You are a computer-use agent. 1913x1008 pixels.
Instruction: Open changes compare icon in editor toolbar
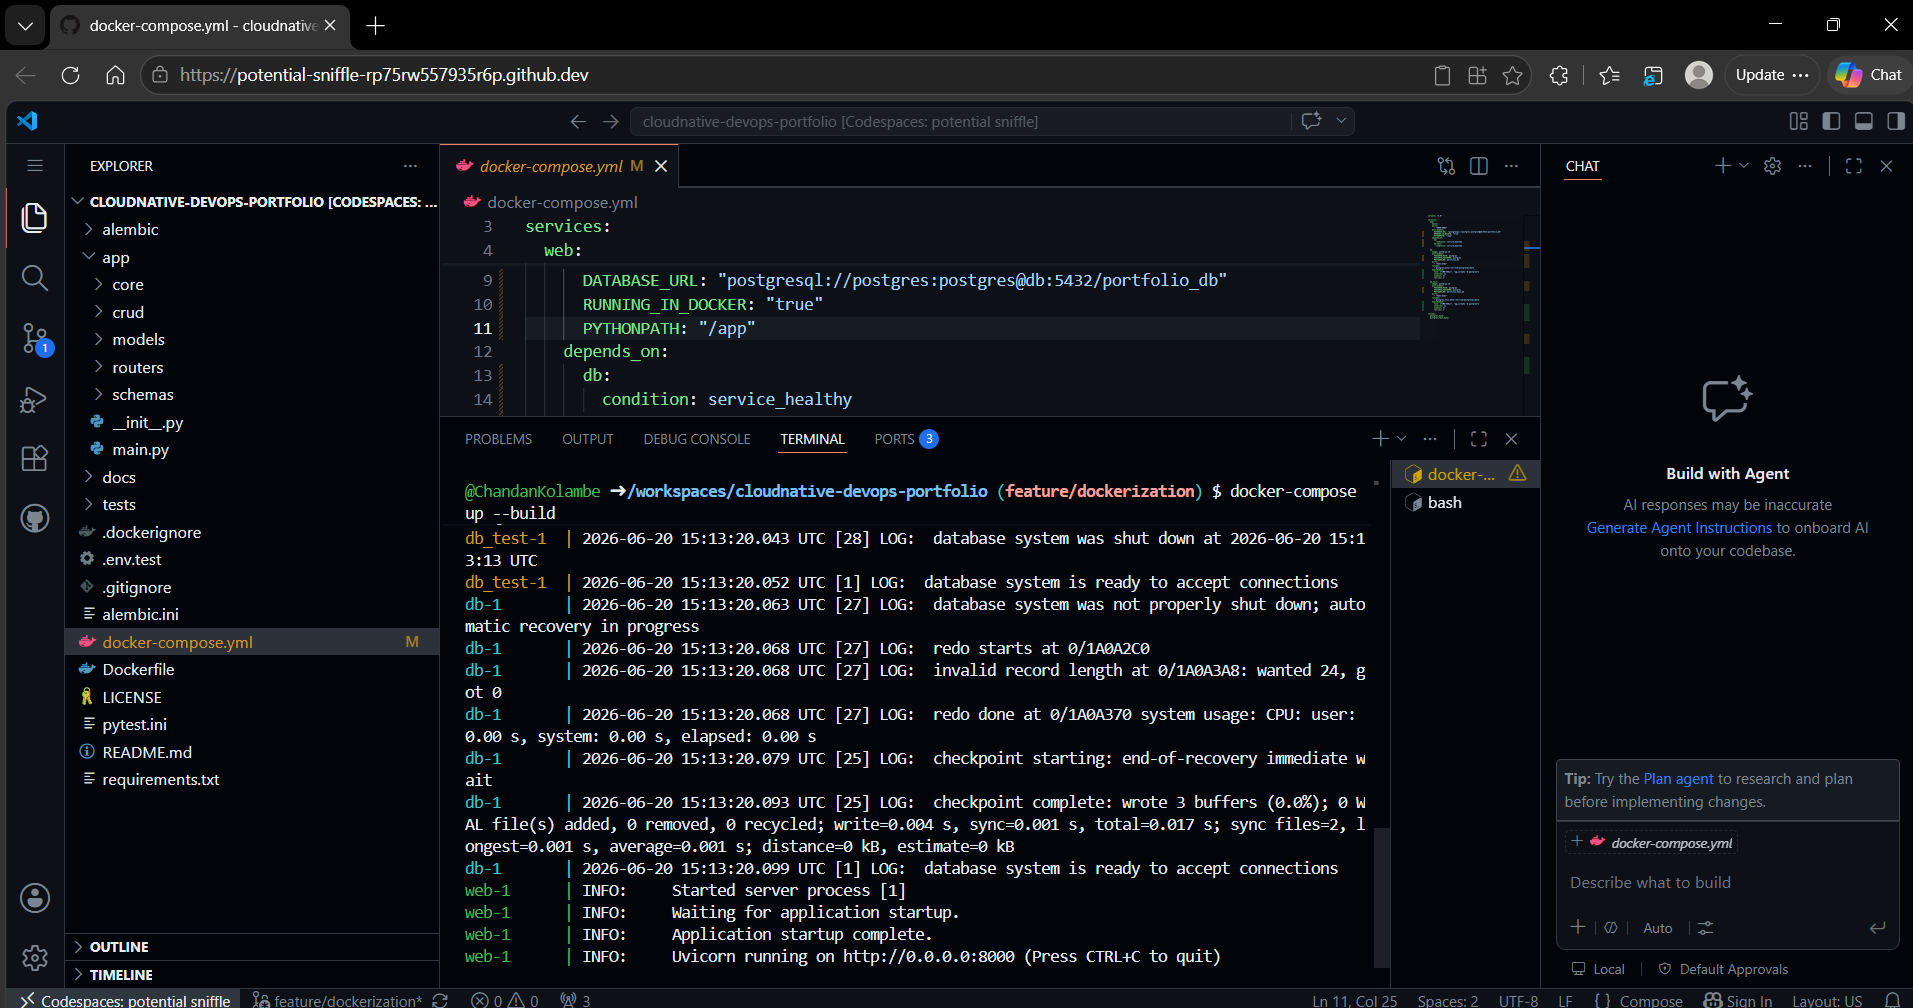tap(1446, 166)
